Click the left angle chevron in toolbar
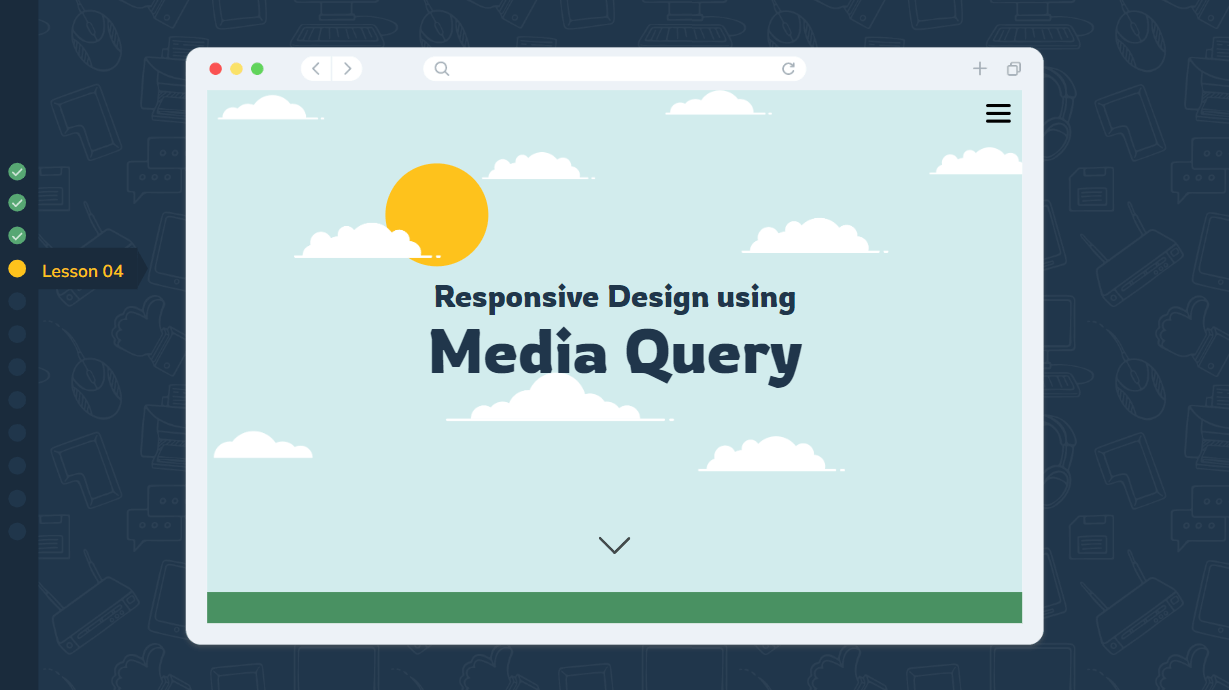The width and height of the screenshot is (1229, 690). [x=315, y=68]
